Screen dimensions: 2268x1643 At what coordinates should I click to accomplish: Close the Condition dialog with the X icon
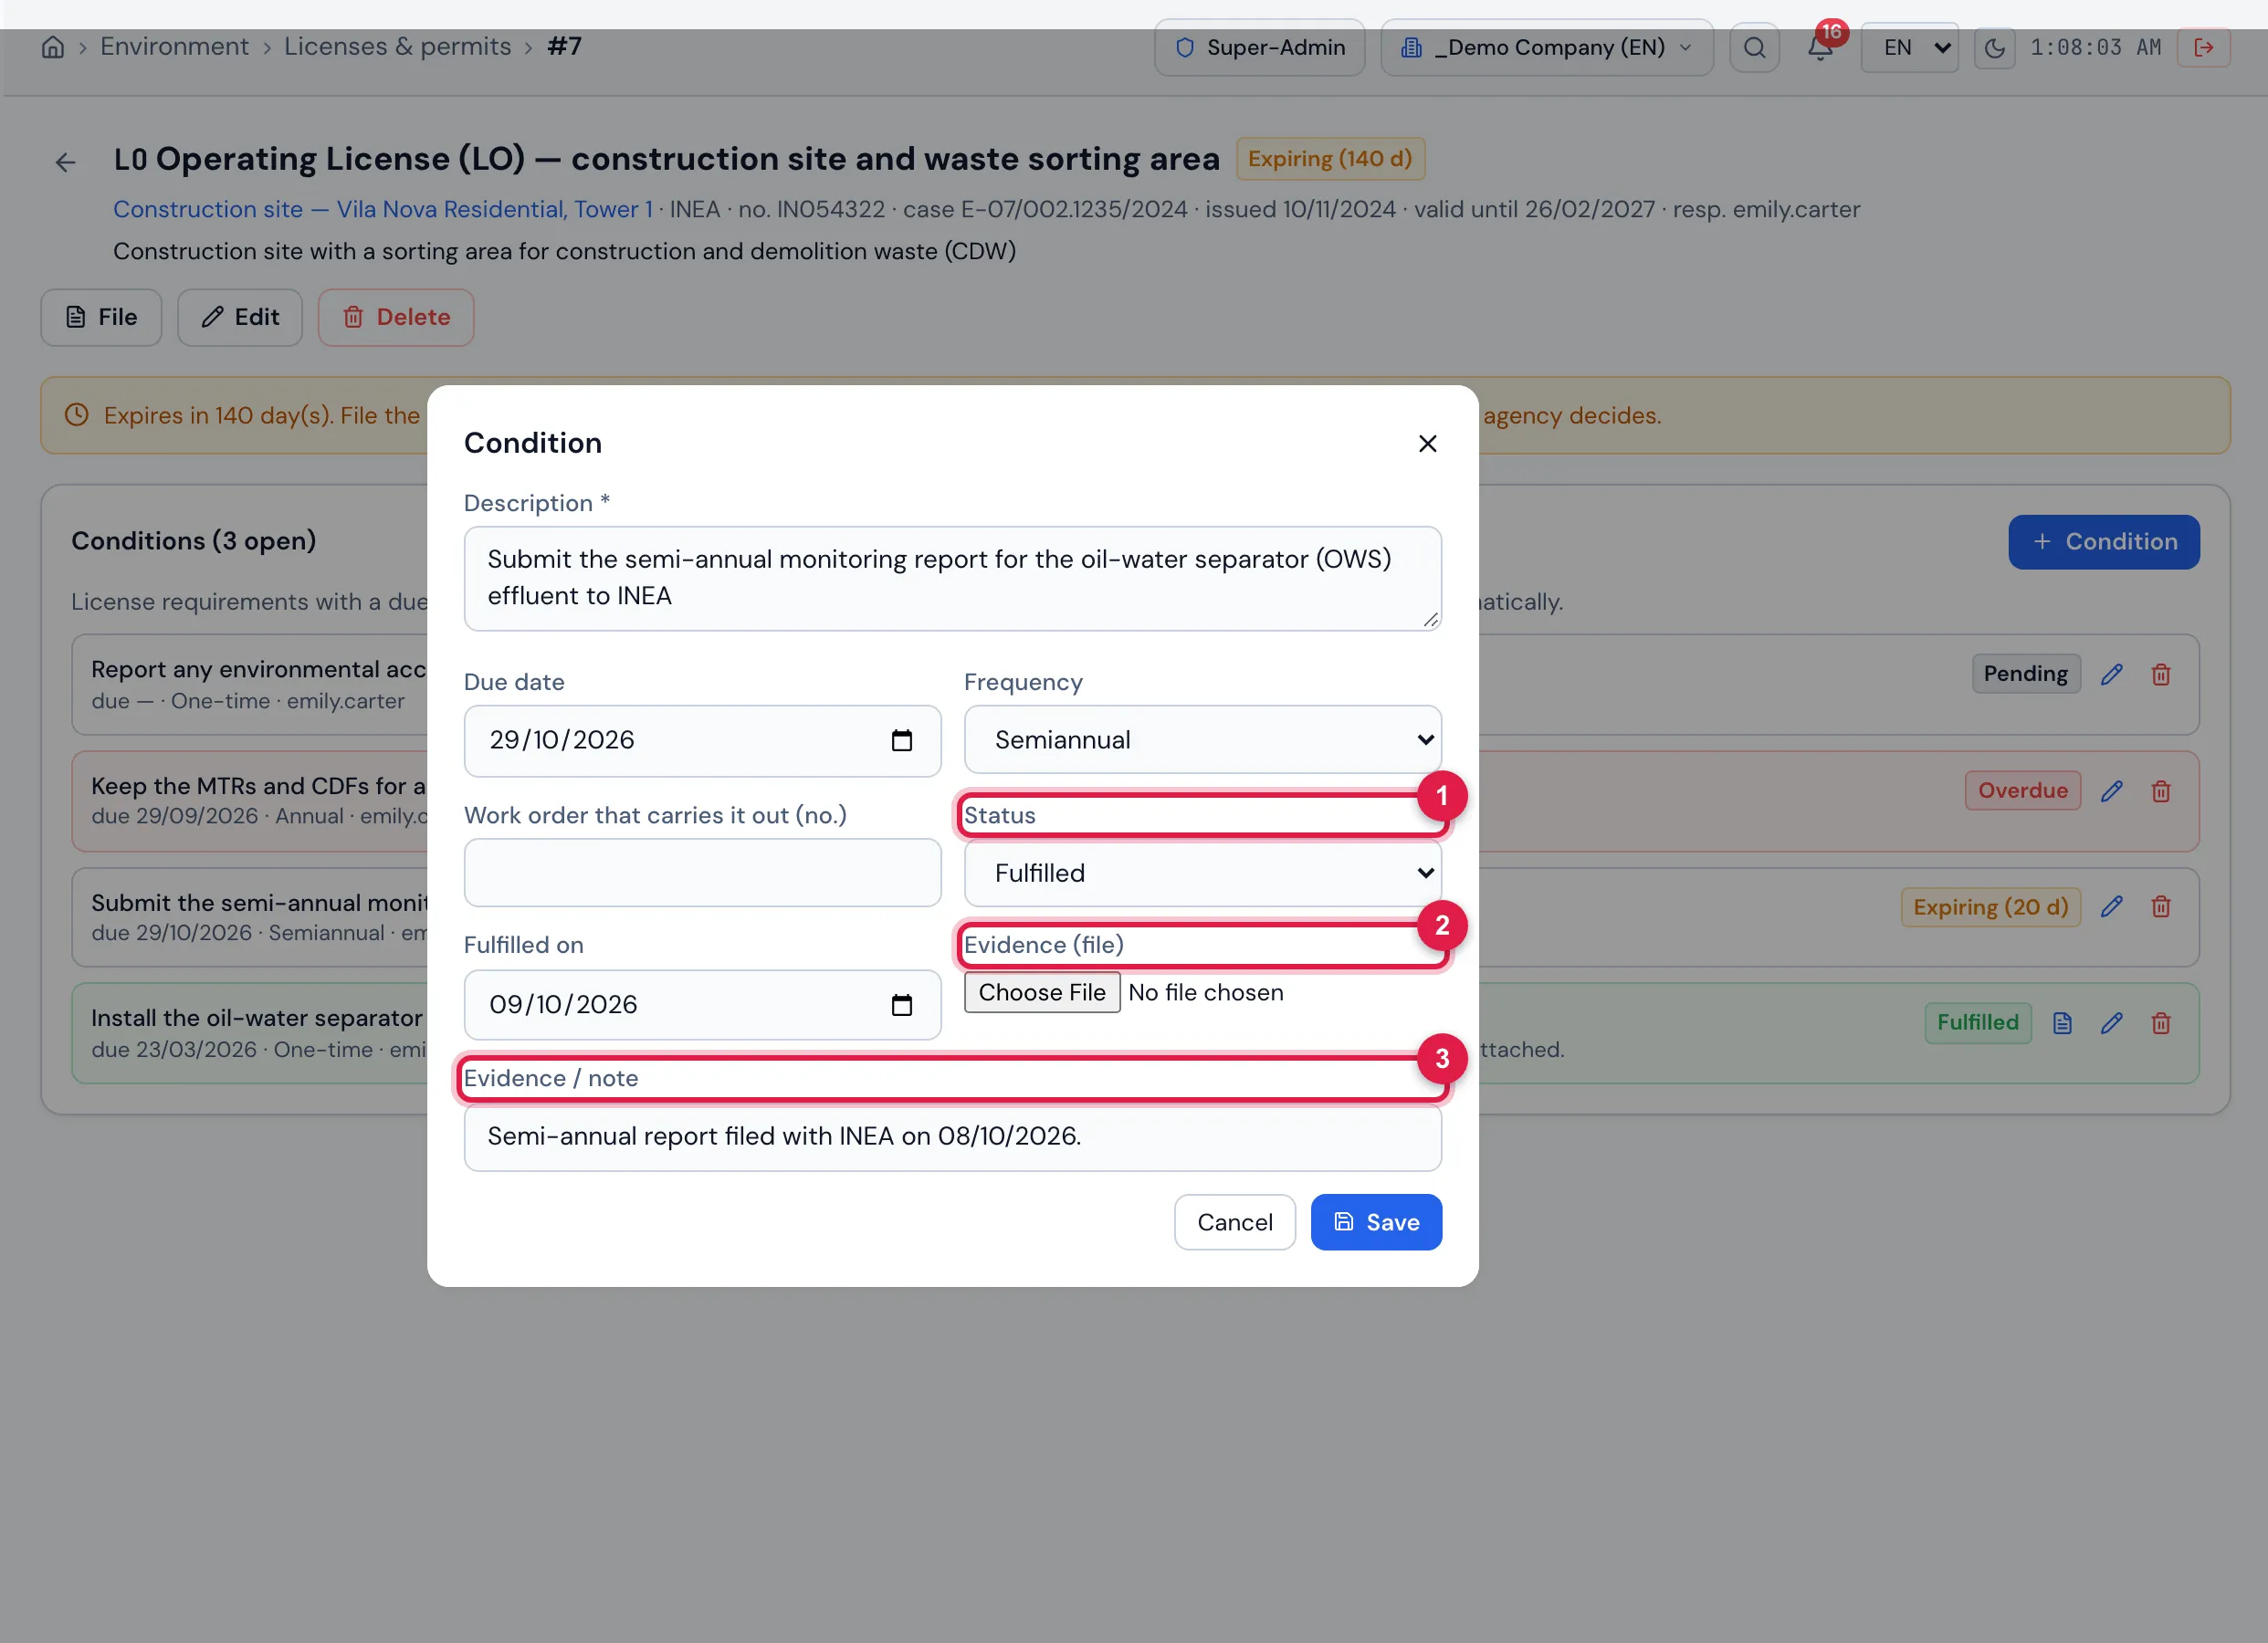pos(1427,443)
